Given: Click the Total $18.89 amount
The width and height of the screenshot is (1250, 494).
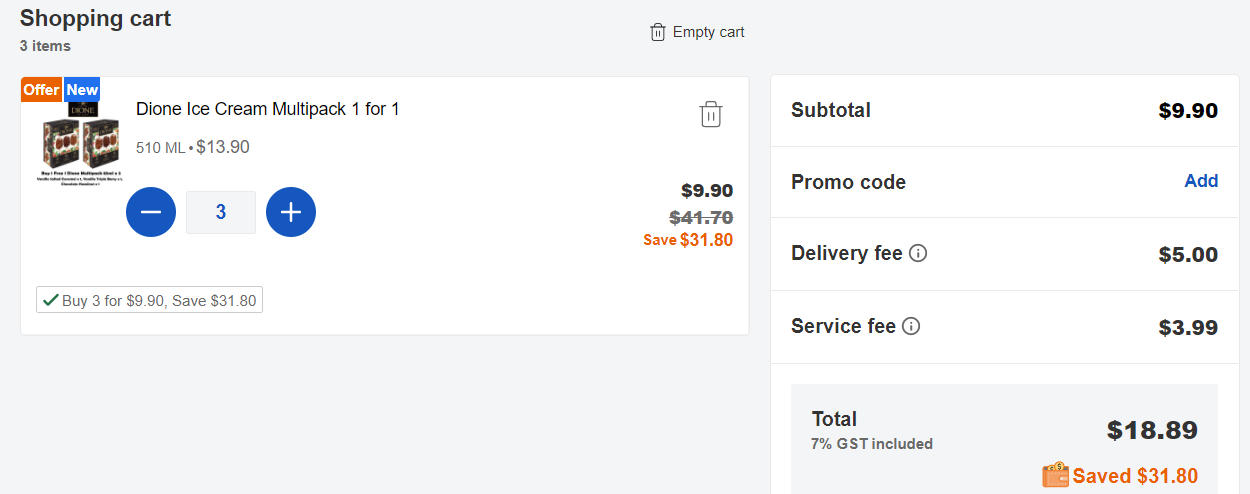Looking at the screenshot, I should [x=1152, y=431].
